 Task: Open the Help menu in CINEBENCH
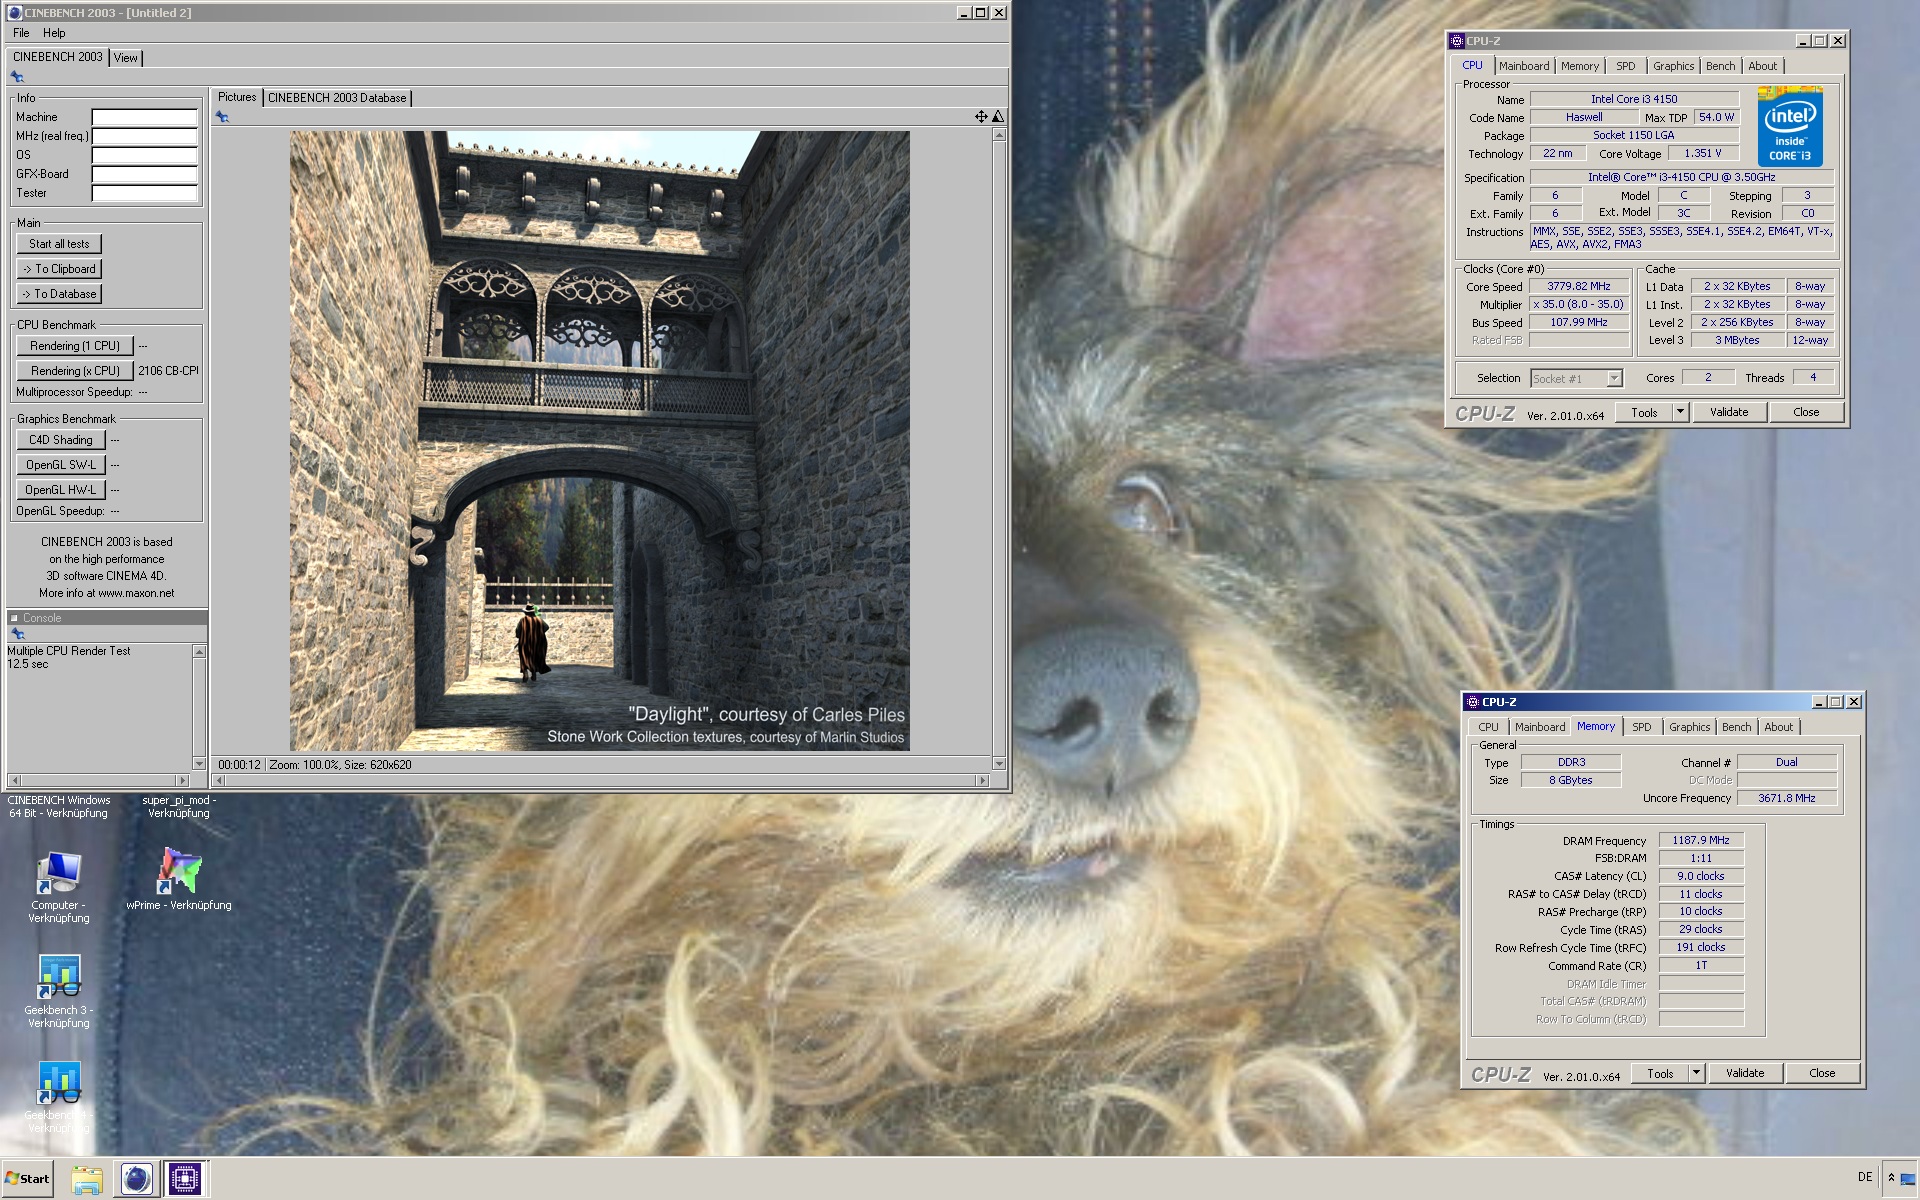click(54, 33)
